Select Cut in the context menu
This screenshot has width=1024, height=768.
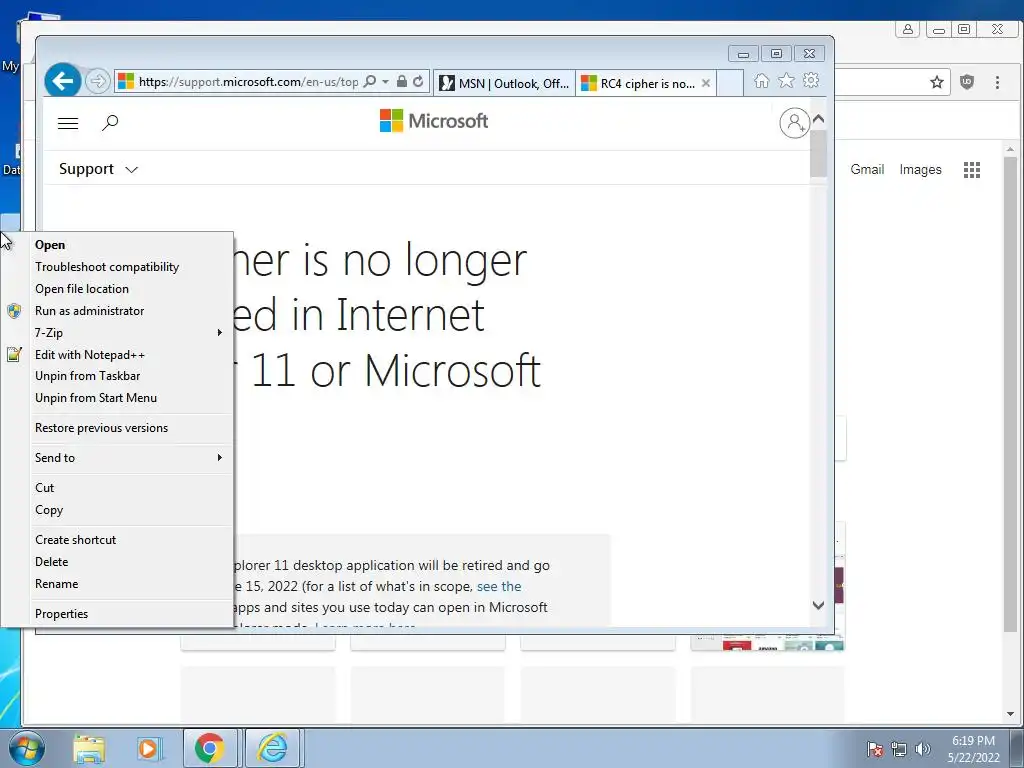tap(118, 488)
